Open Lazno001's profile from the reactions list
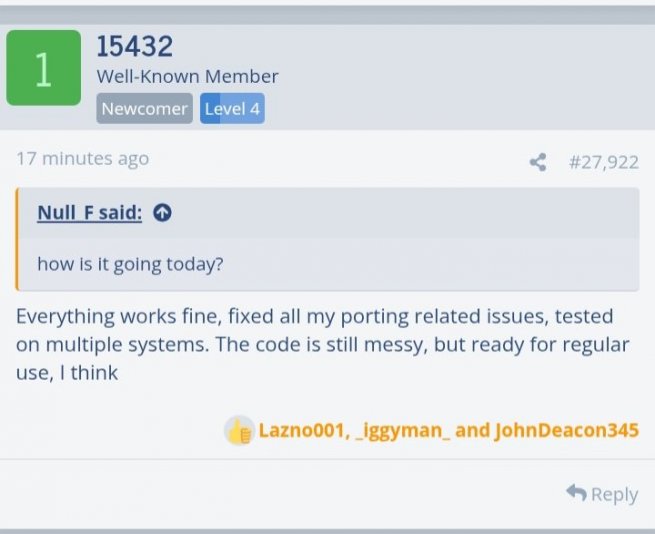The width and height of the screenshot is (655, 534). click(301, 431)
